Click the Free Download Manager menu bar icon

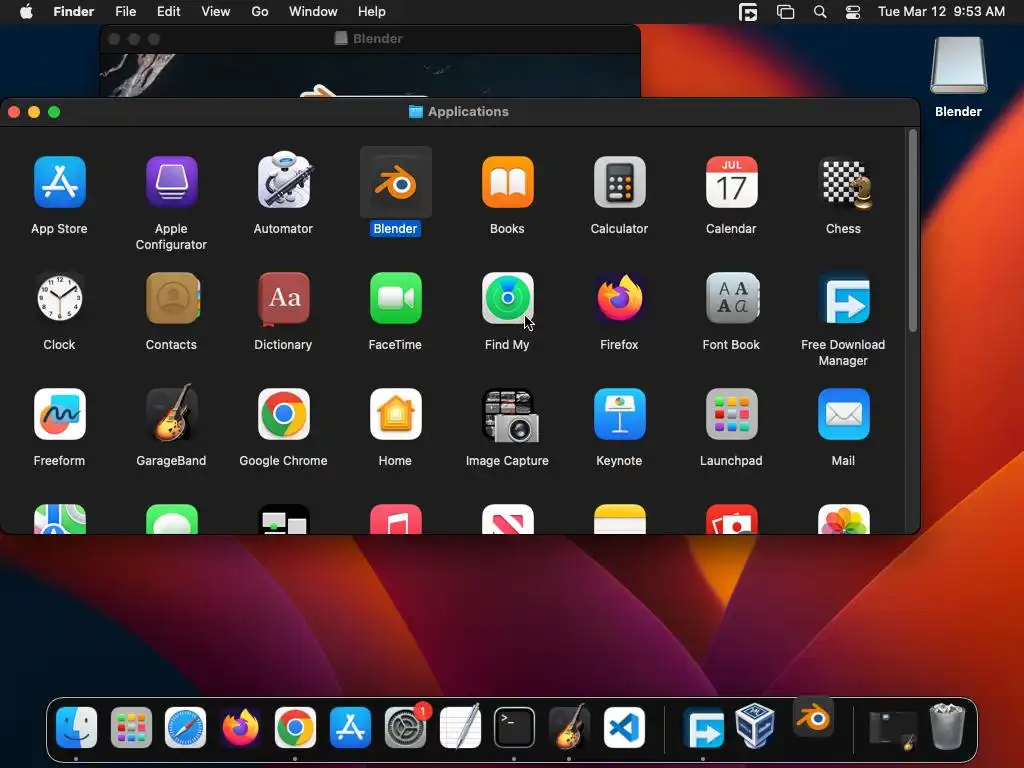[748, 12]
